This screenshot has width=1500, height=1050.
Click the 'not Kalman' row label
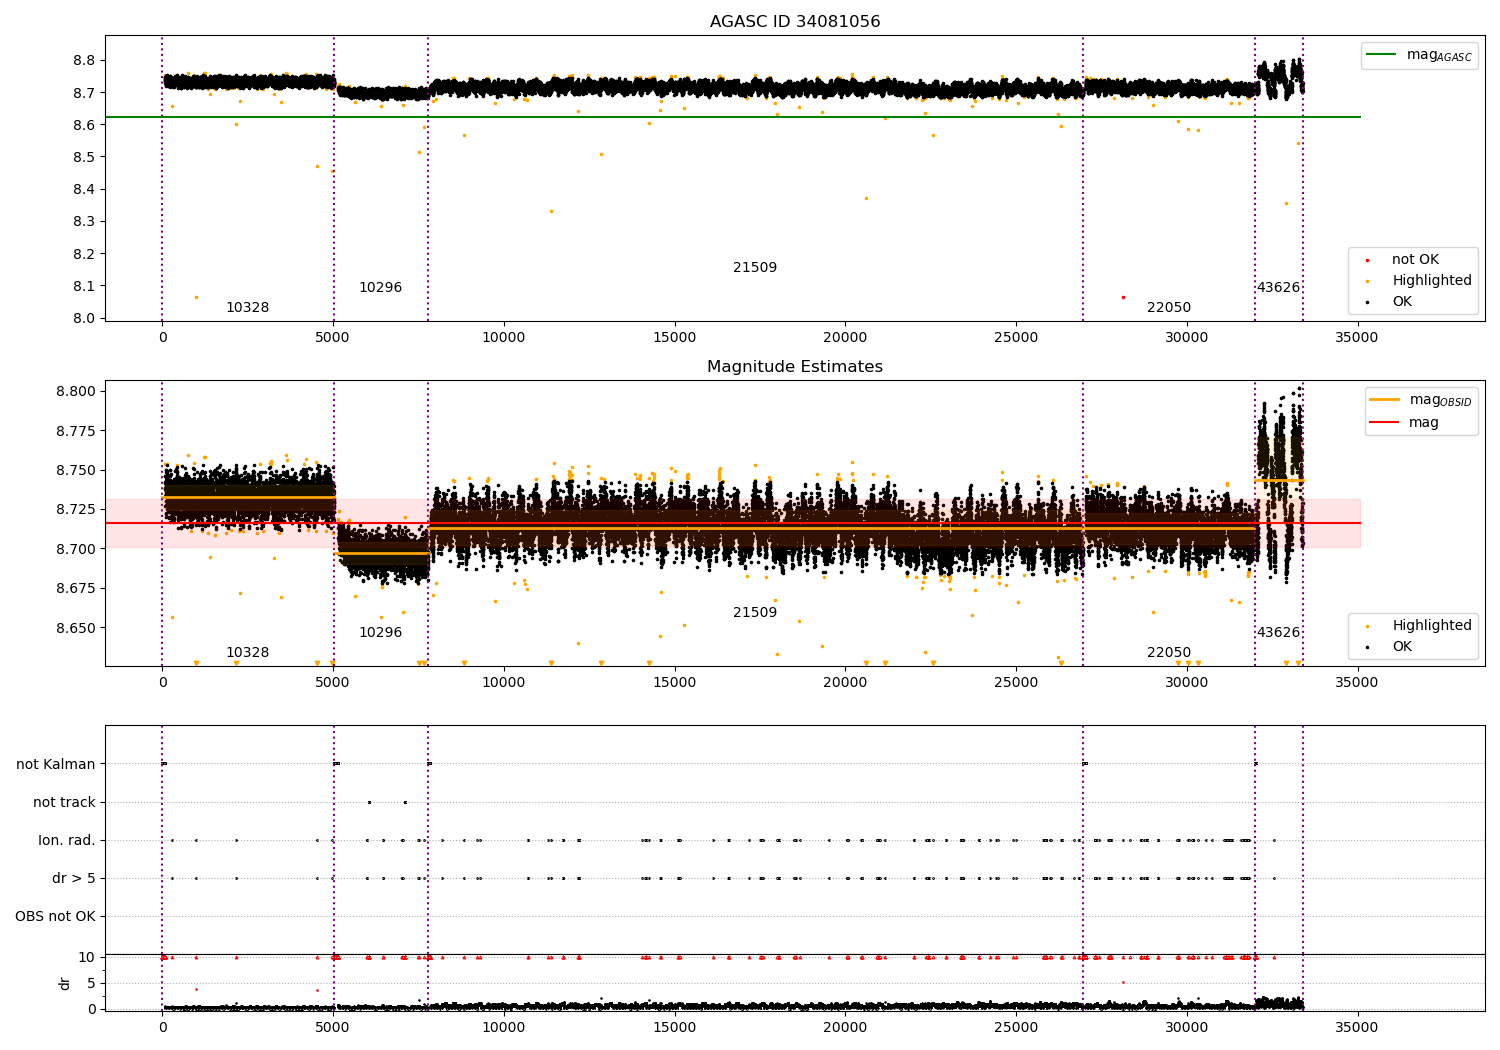pyautogui.click(x=56, y=765)
